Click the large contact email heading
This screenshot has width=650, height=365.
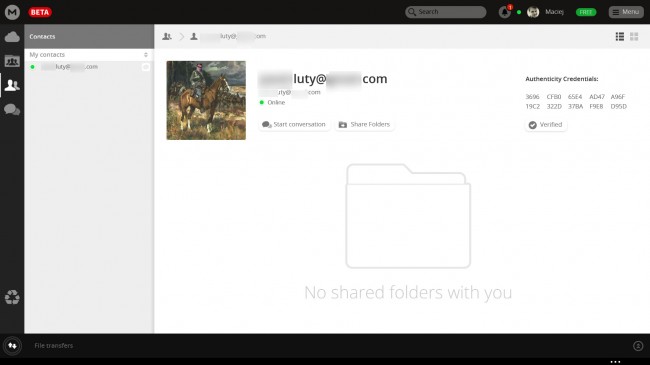pos(323,79)
